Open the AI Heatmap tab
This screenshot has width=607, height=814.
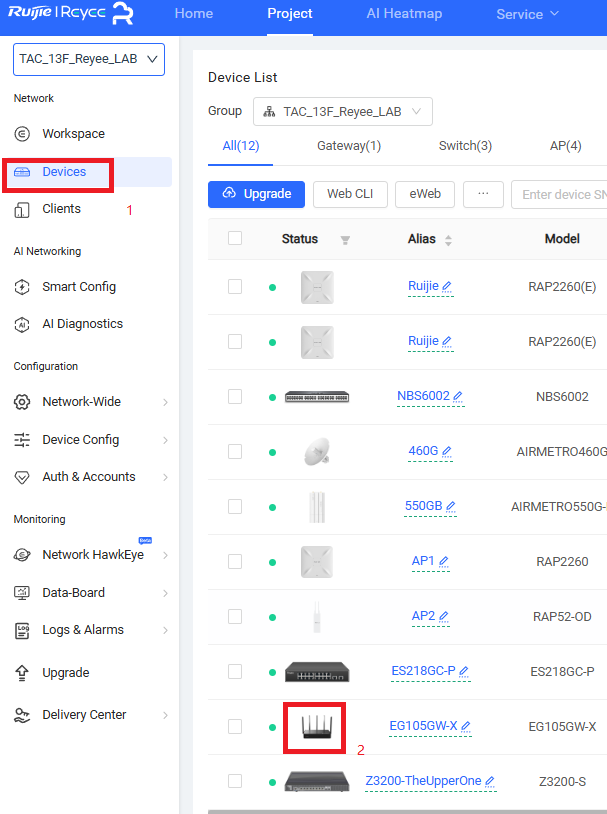point(404,13)
